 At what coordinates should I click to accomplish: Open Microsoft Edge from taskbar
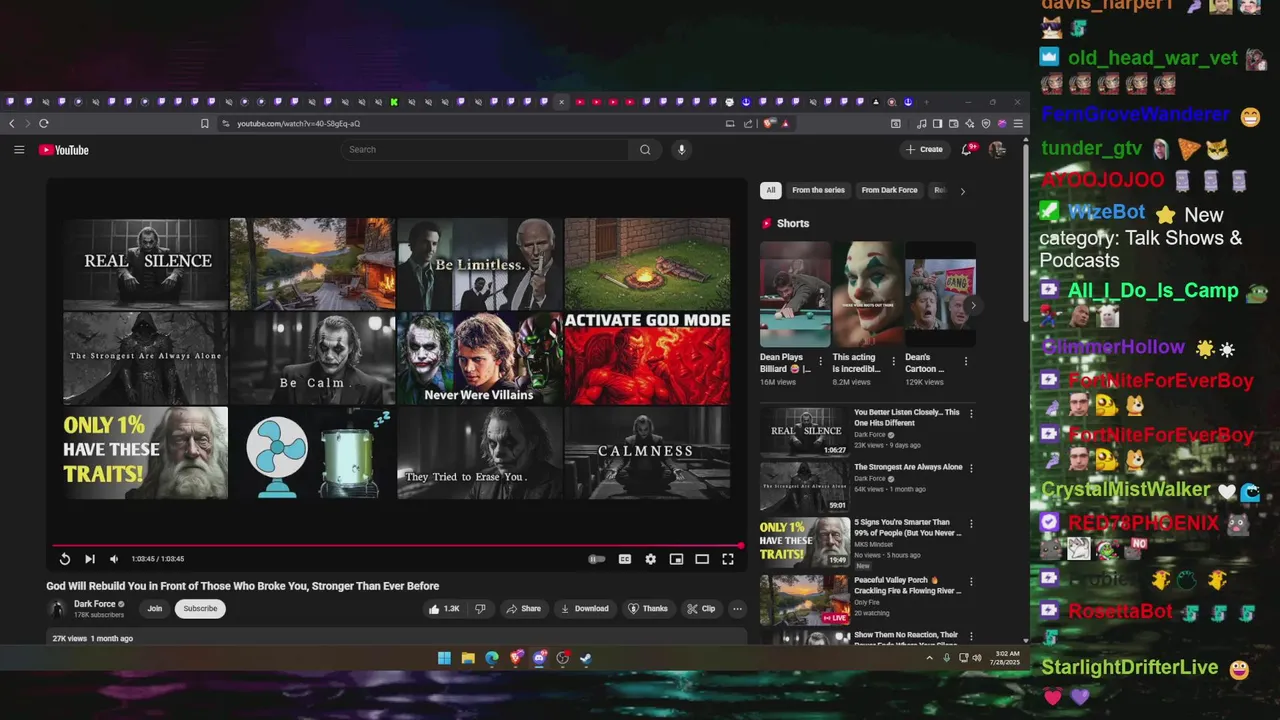(x=492, y=658)
